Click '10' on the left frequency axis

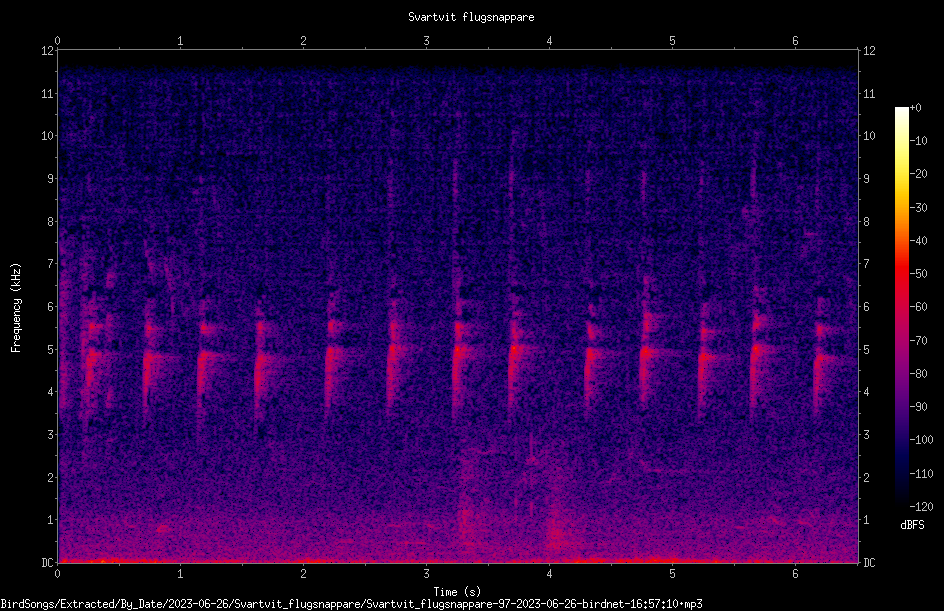pos(48,136)
